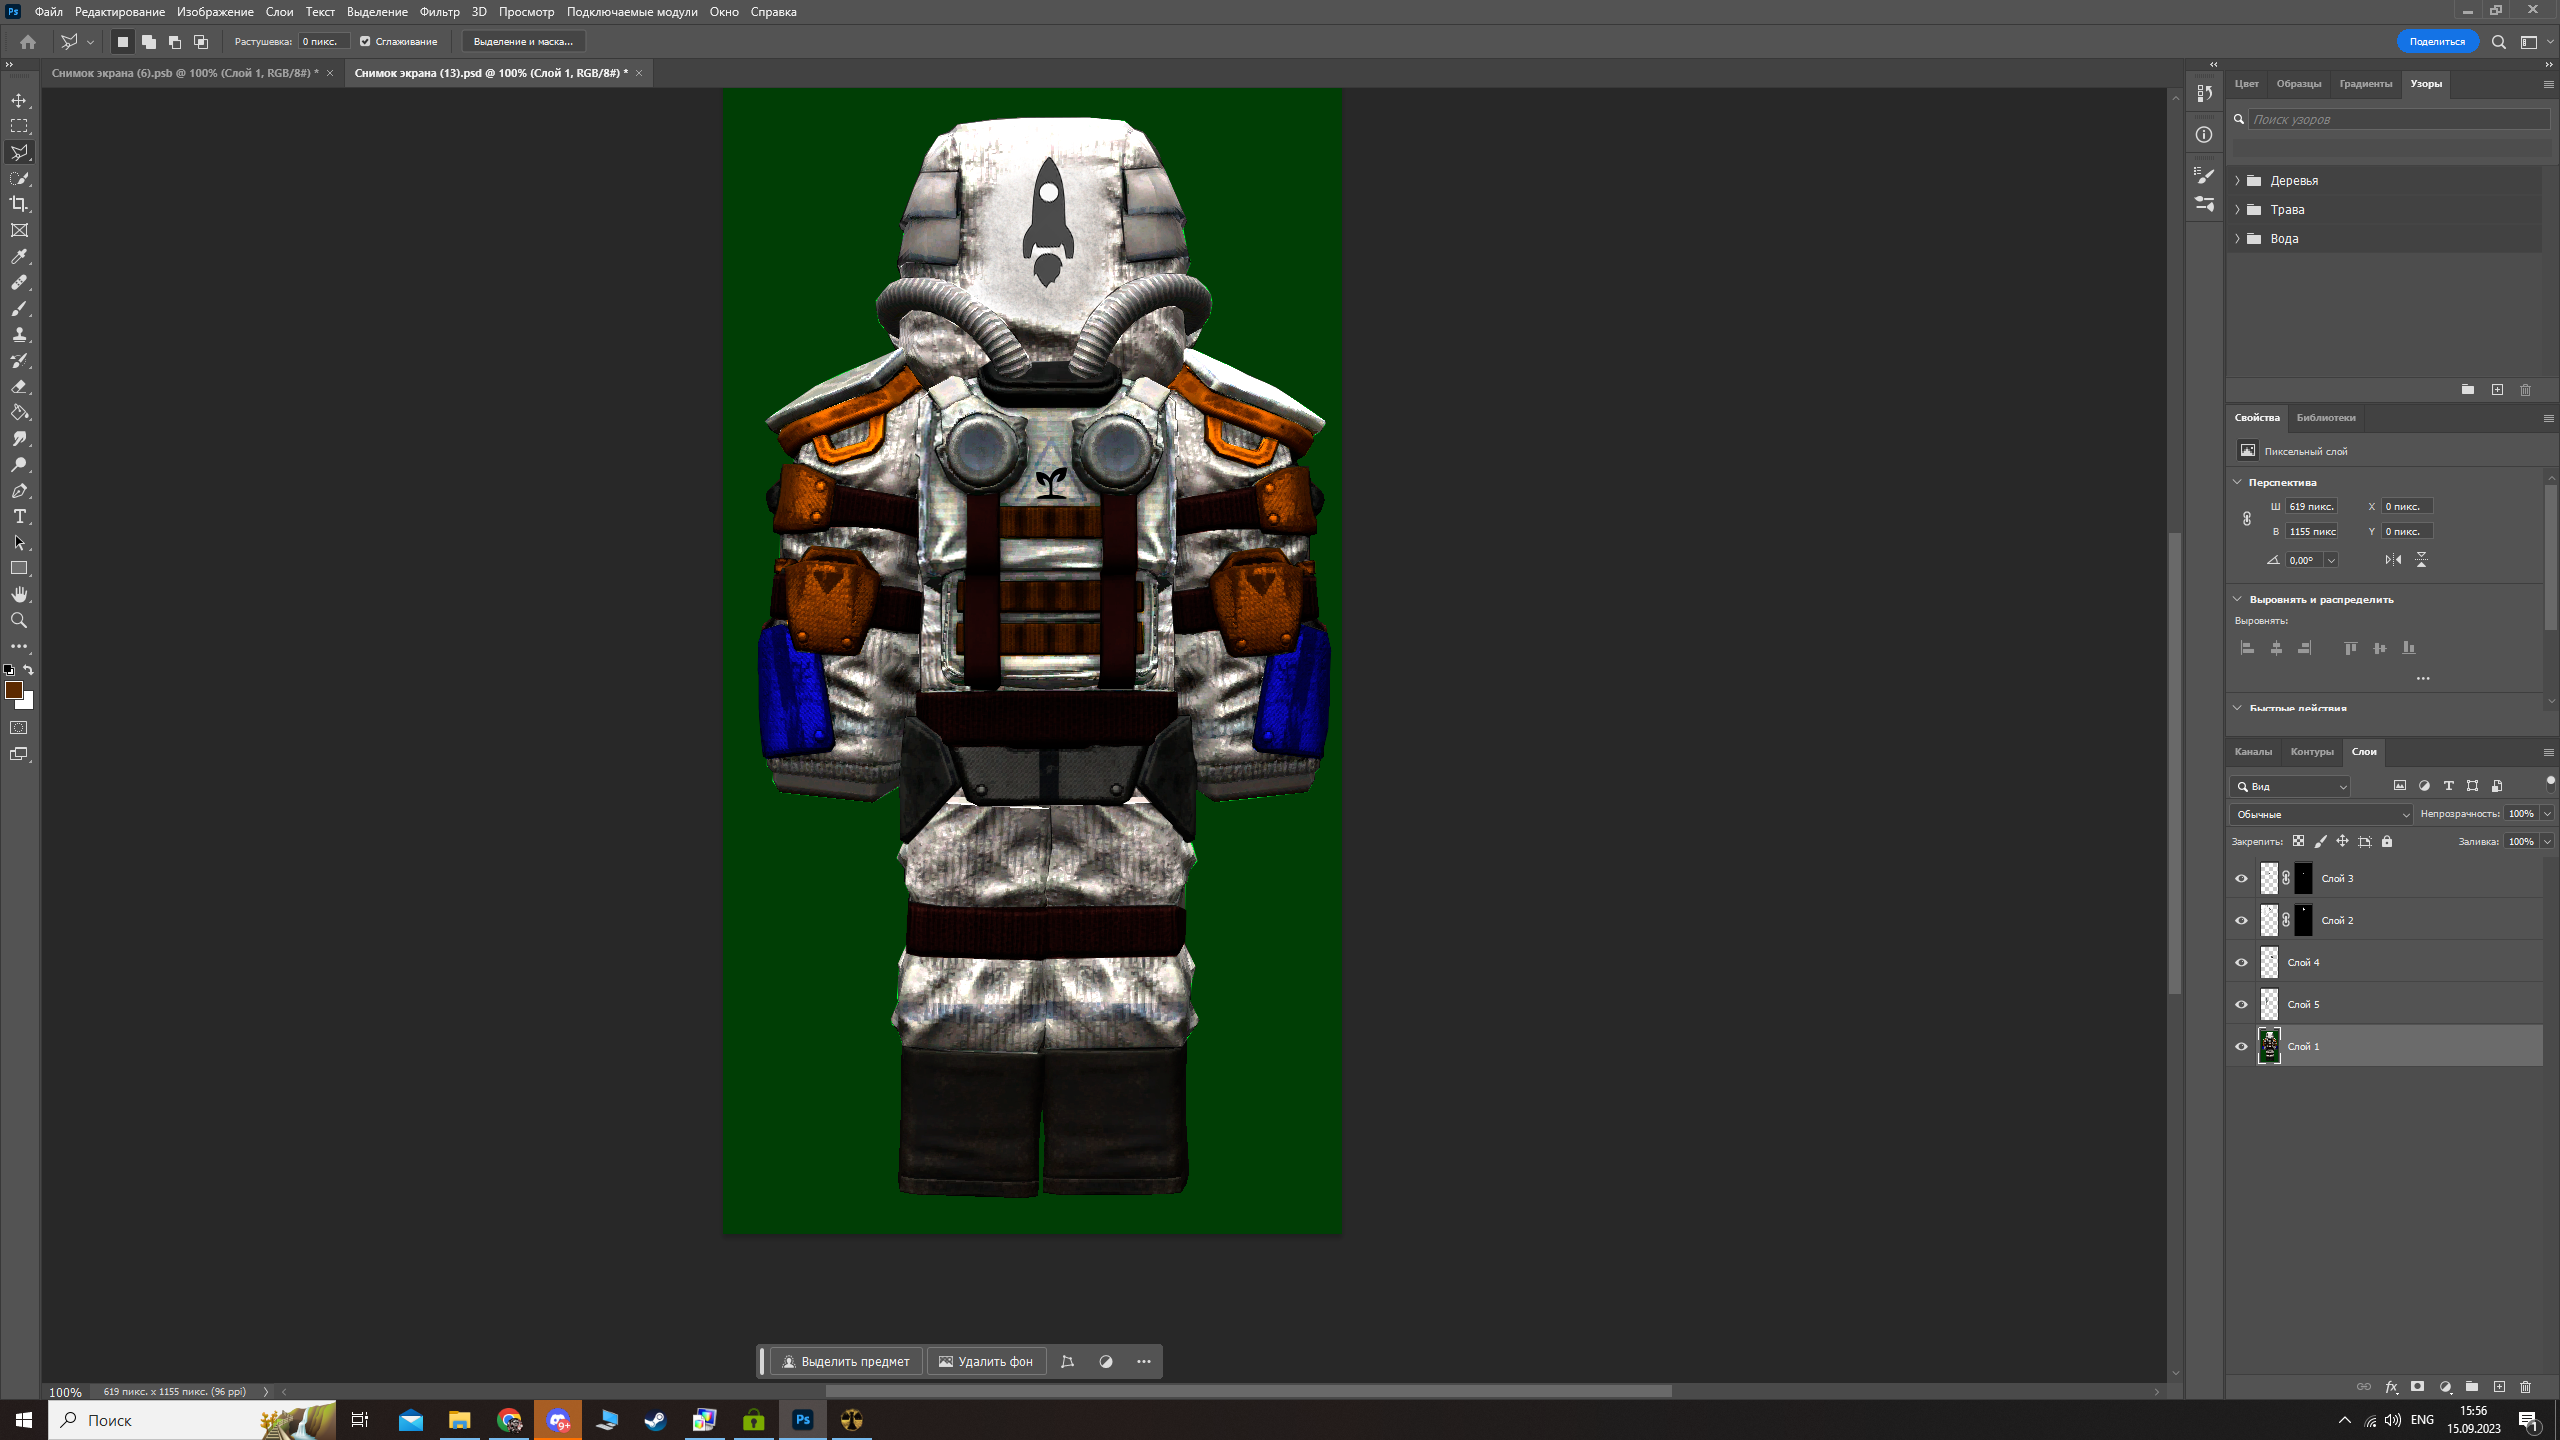The height and width of the screenshot is (1440, 2560).
Task: Open Заливка fill dropdown arrow
Action: (2547, 842)
